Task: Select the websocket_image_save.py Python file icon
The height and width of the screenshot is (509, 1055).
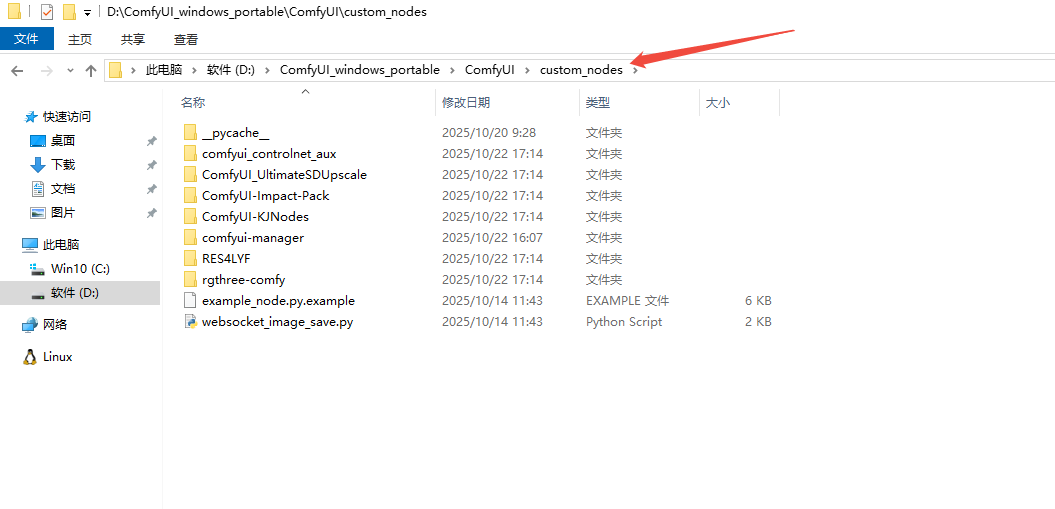Action: click(x=191, y=322)
